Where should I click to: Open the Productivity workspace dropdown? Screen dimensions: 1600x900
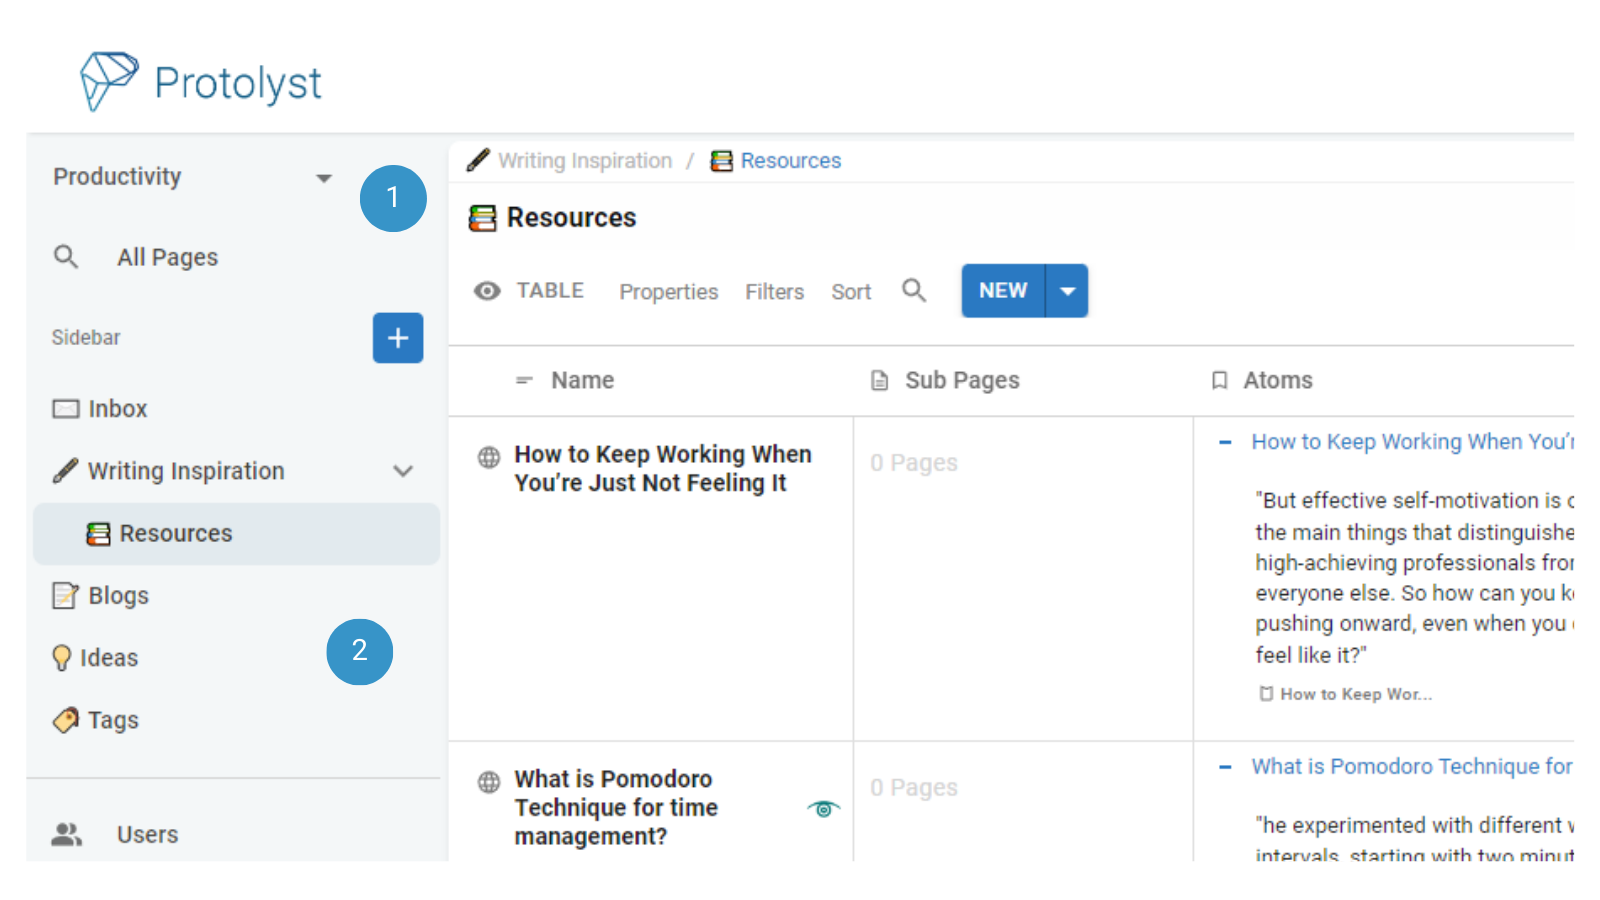[323, 177]
